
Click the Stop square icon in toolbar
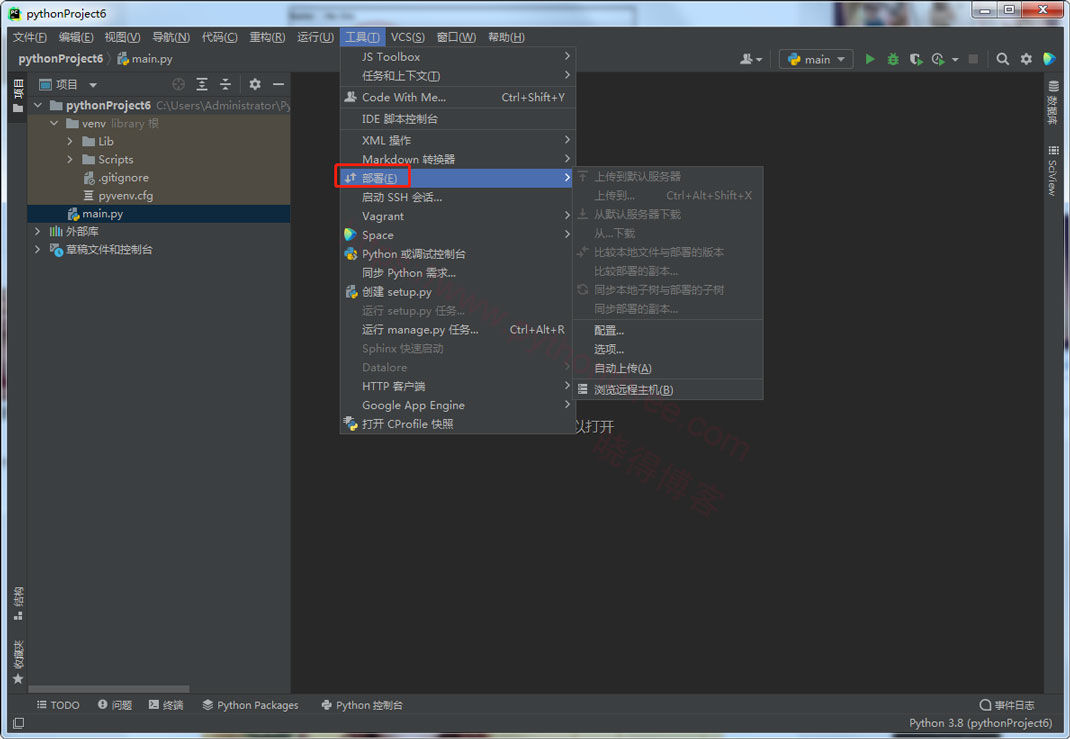pos(973,59)
